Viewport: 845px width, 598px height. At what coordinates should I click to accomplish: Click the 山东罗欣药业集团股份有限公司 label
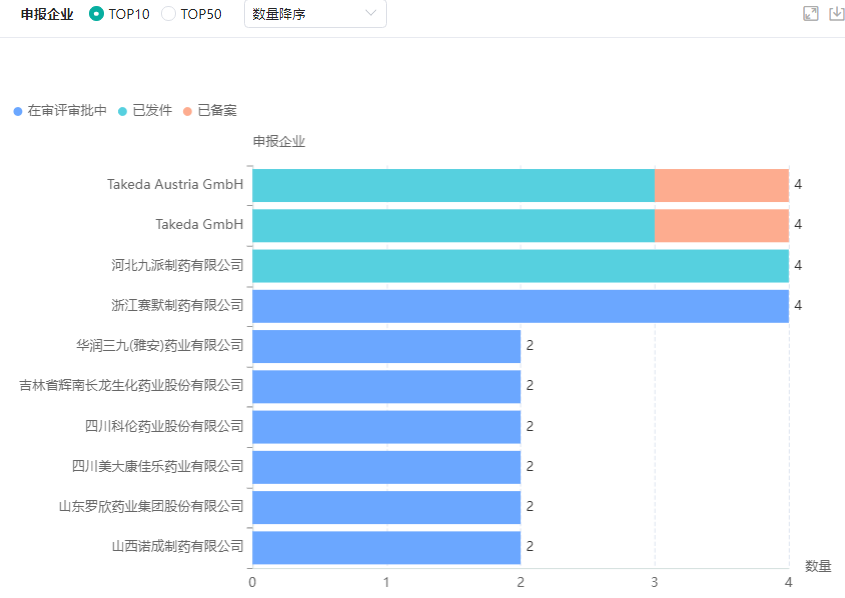(x=151, y=506)
